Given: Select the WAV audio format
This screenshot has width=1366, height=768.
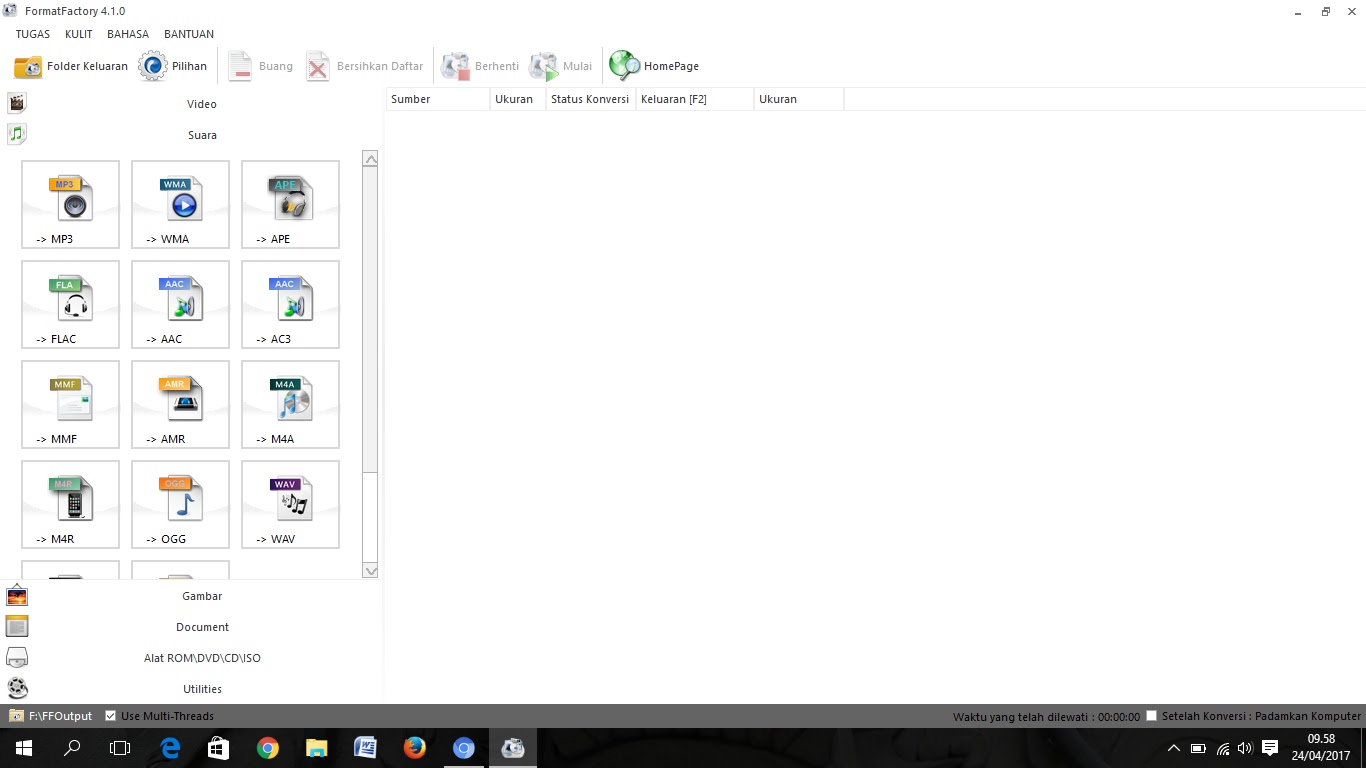Looking at the screenshot, I should 290,504.
